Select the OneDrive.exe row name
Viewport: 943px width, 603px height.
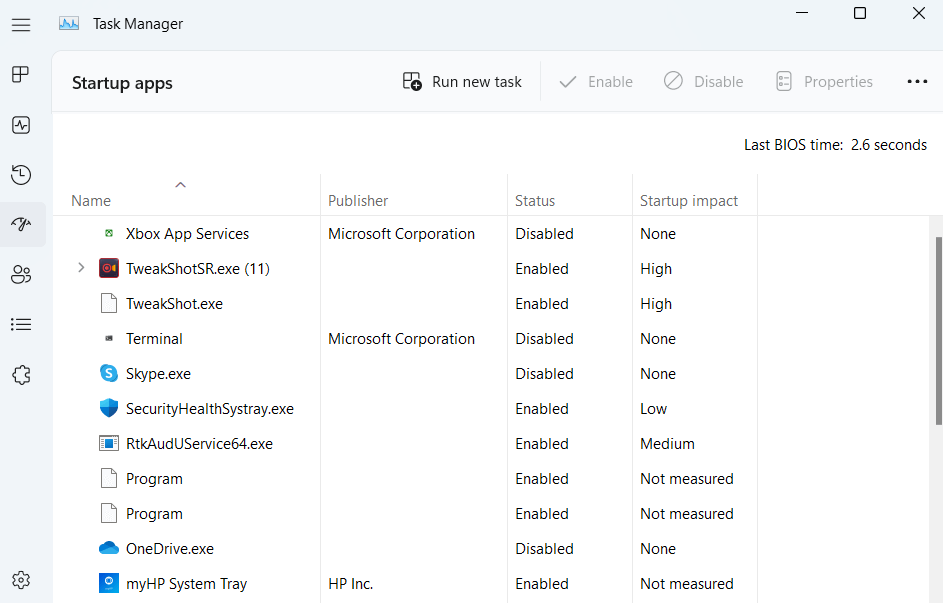(x=170, y=549)
